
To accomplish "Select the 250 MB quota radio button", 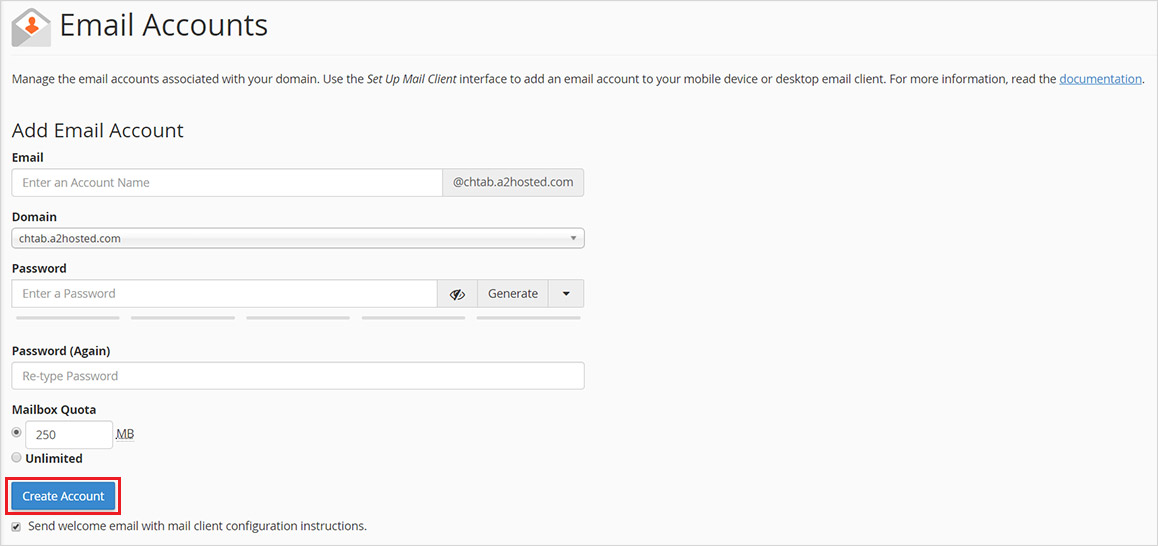I will [16, 433].
